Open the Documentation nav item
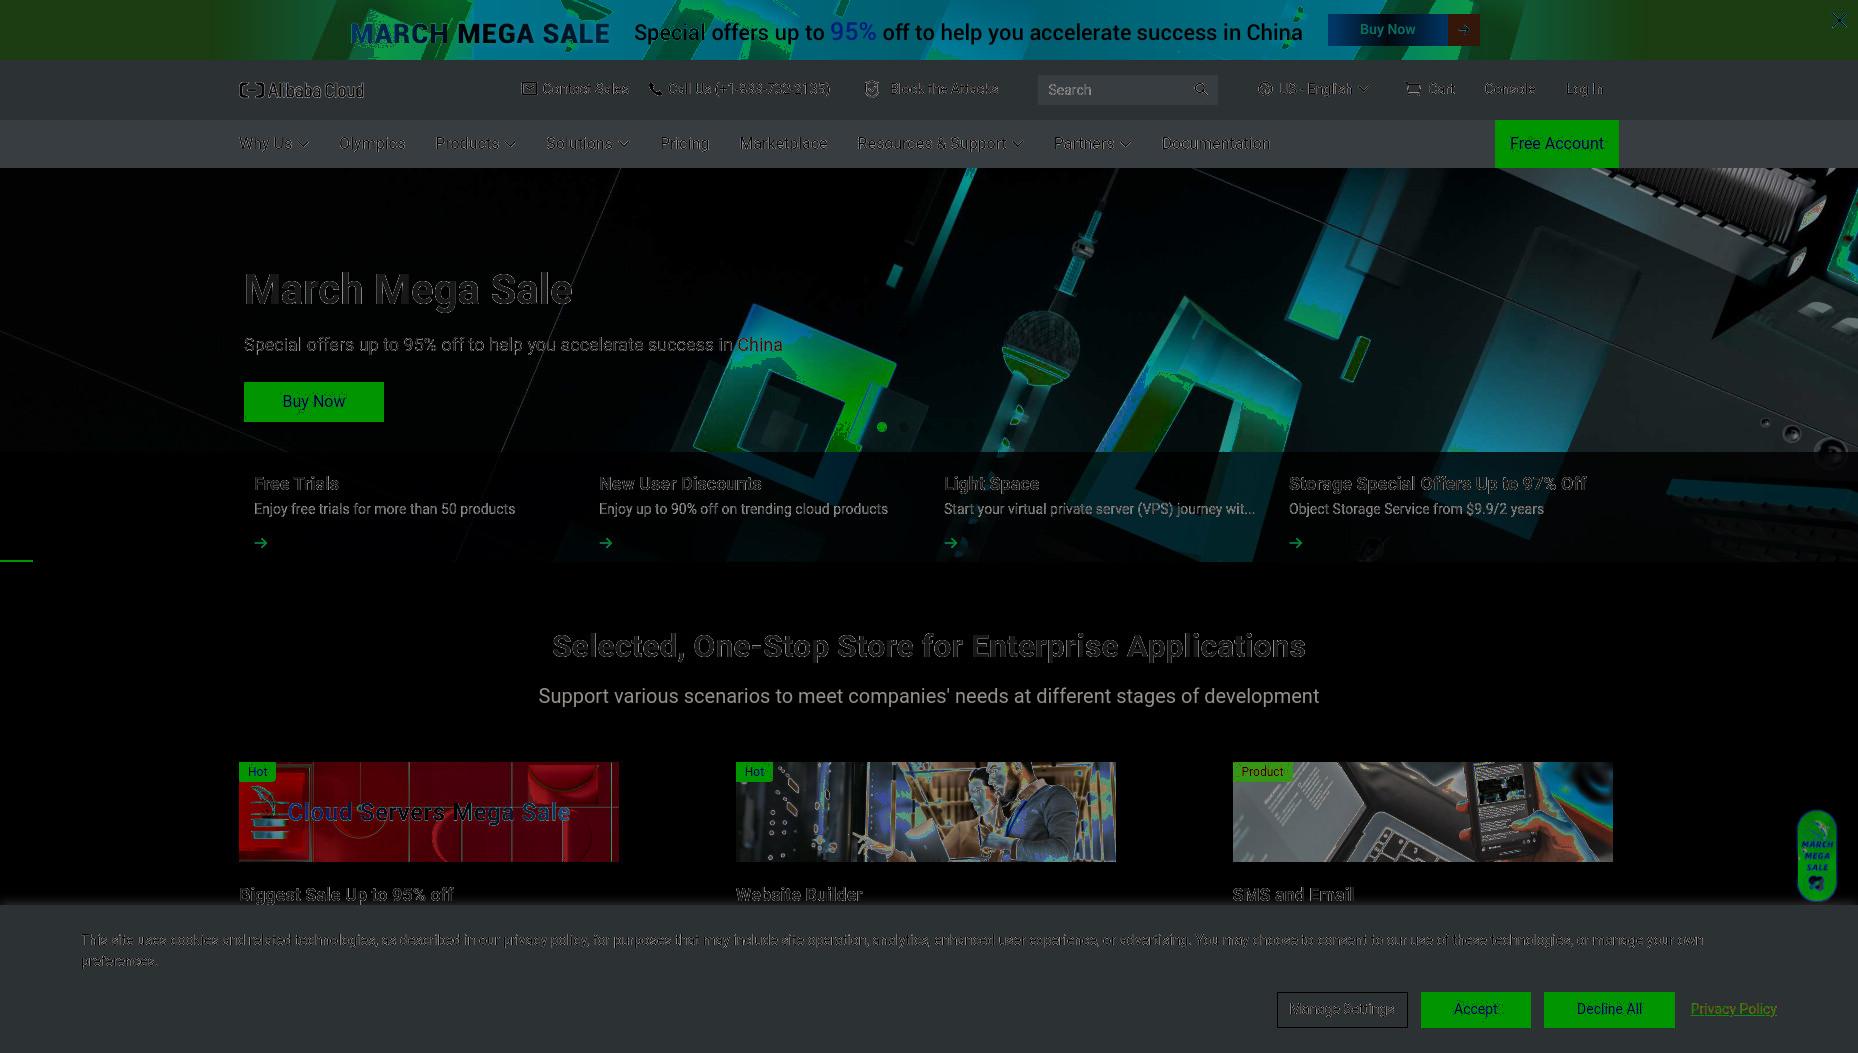The height and width of the screenshot is (1053, 1858). 1216,143
